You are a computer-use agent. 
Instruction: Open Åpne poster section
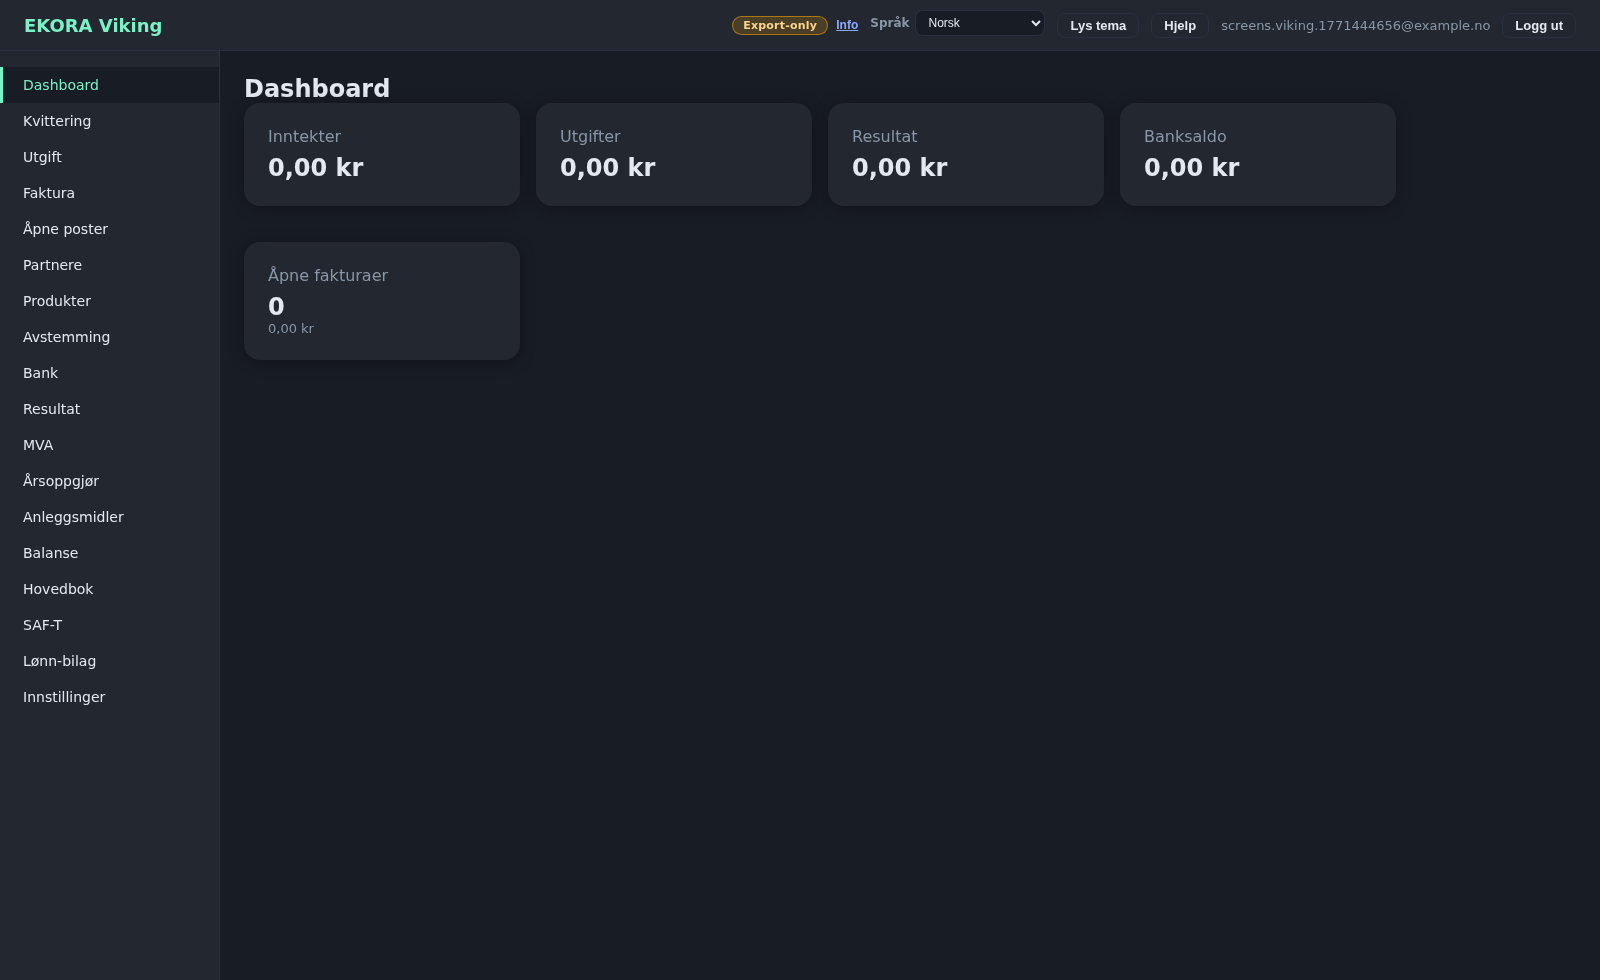pos(65,229)
